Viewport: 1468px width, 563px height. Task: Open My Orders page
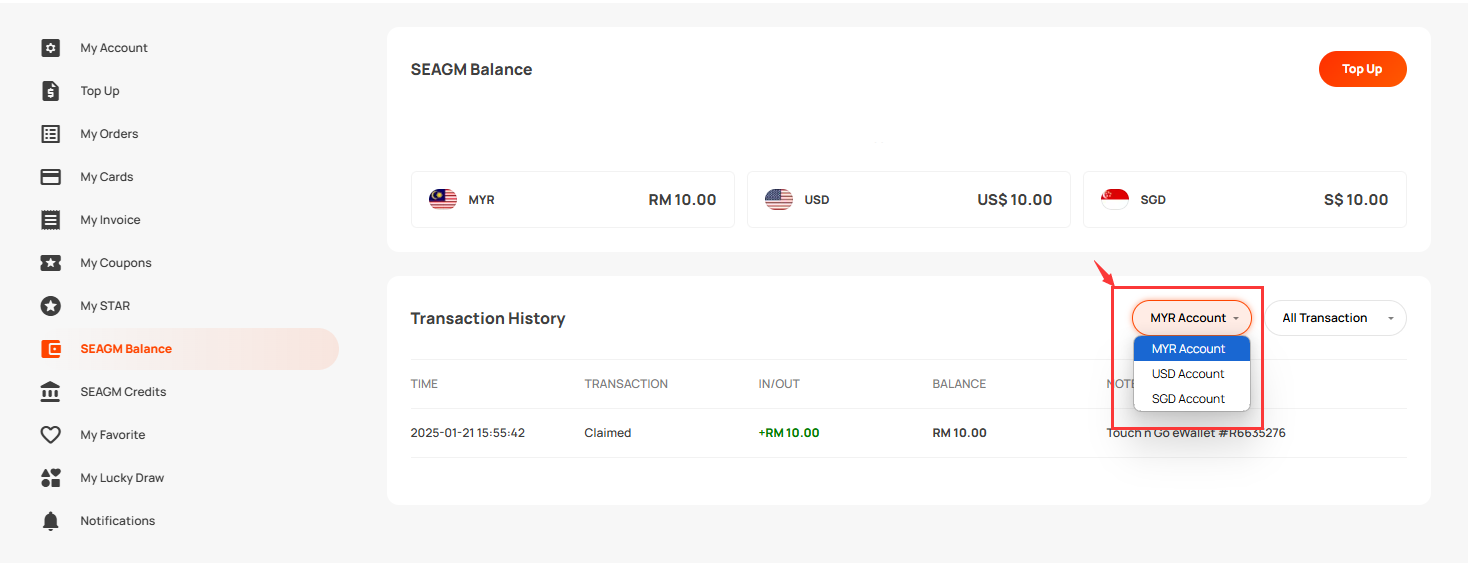(109, 134)
